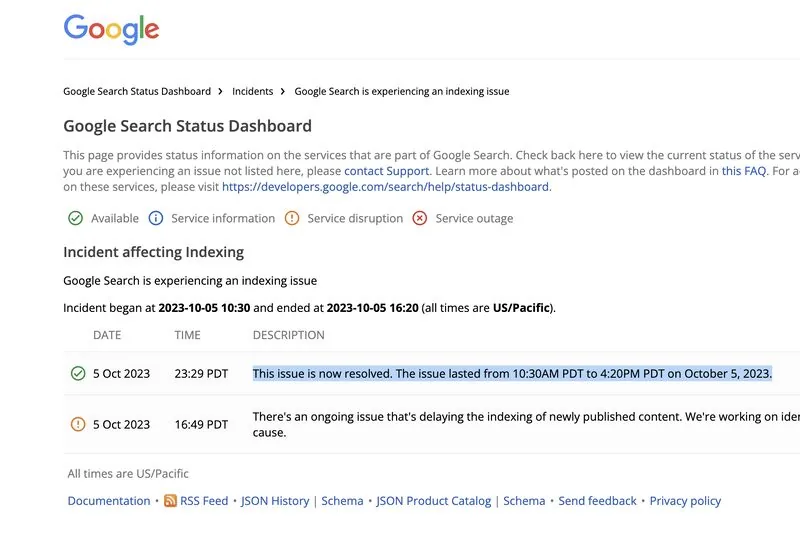Click chevron after Incidents breadcrumb
Screen dimensions: 800x551
283,91
